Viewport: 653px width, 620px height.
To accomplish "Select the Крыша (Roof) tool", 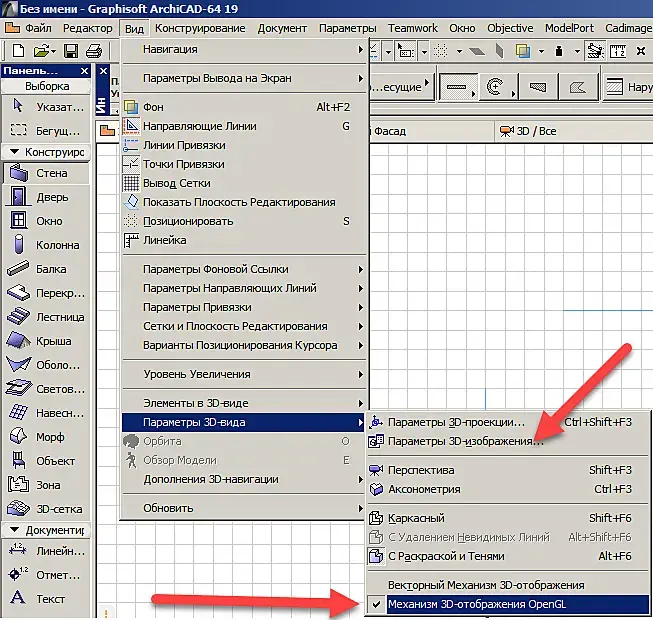I will 46,341.
